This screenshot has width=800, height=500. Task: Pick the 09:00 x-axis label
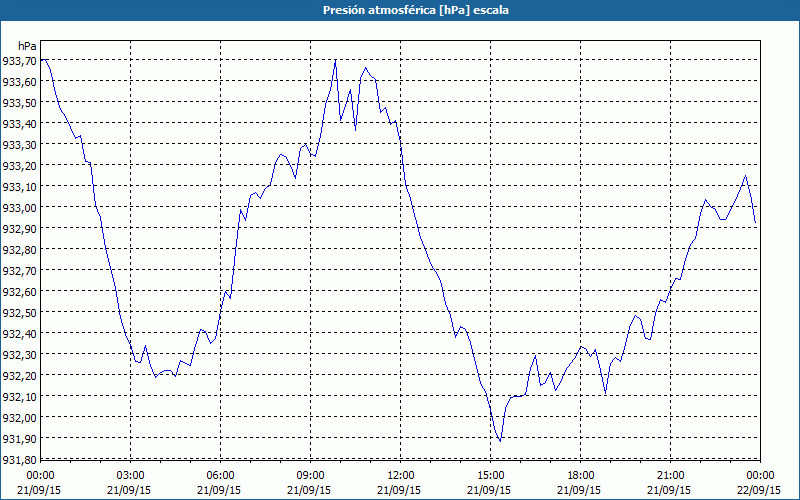(310, 476)
